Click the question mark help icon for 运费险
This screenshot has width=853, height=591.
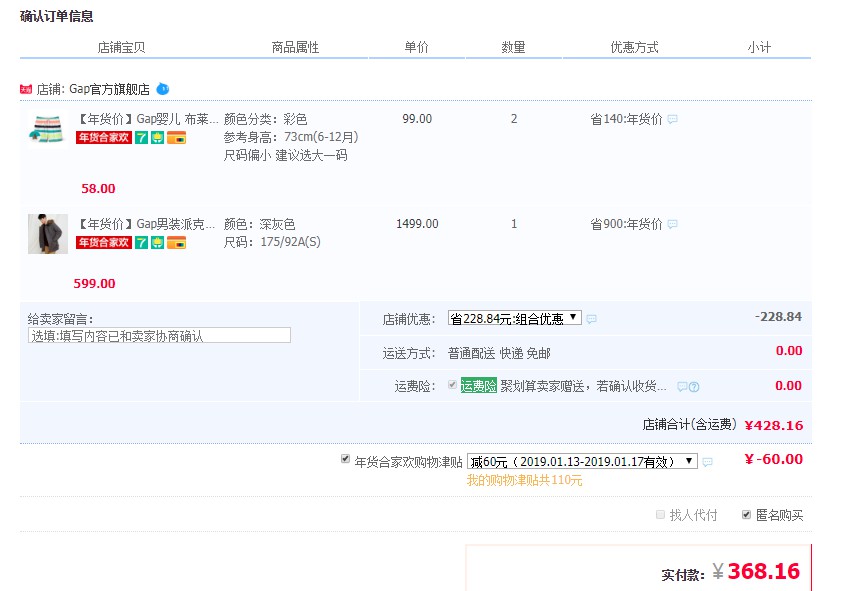pyautogui.click(x=694, y=387)
